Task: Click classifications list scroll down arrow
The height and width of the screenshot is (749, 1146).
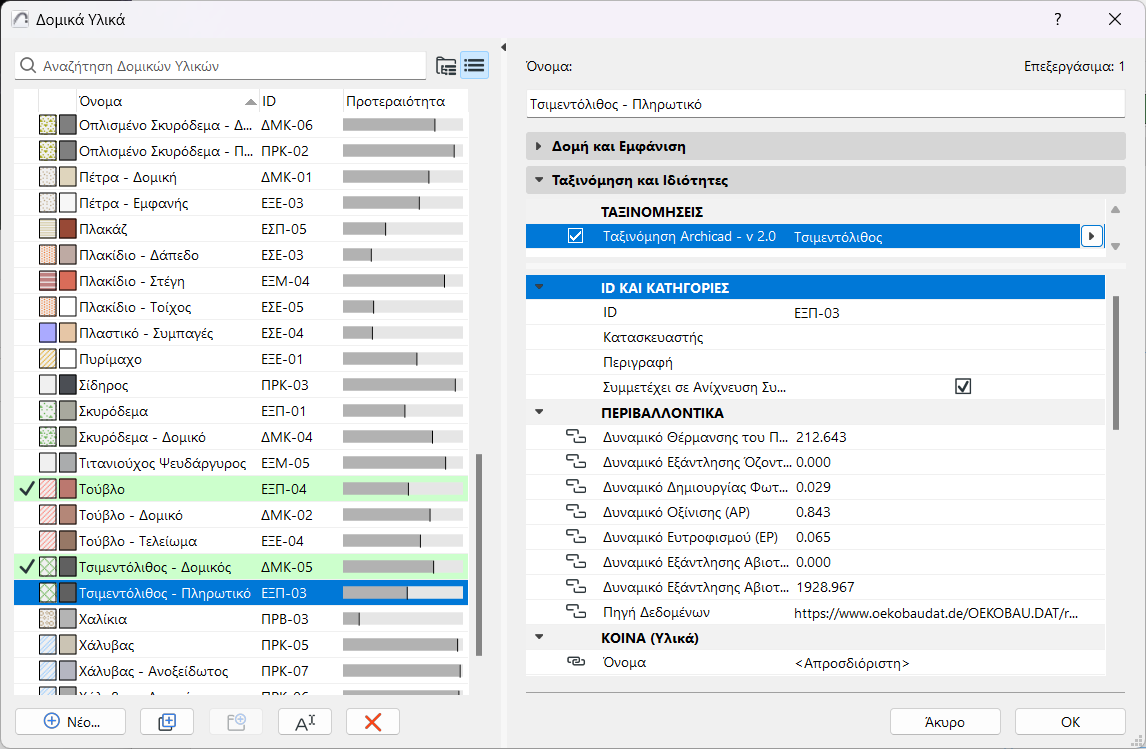Action: tap(1115, 246)
